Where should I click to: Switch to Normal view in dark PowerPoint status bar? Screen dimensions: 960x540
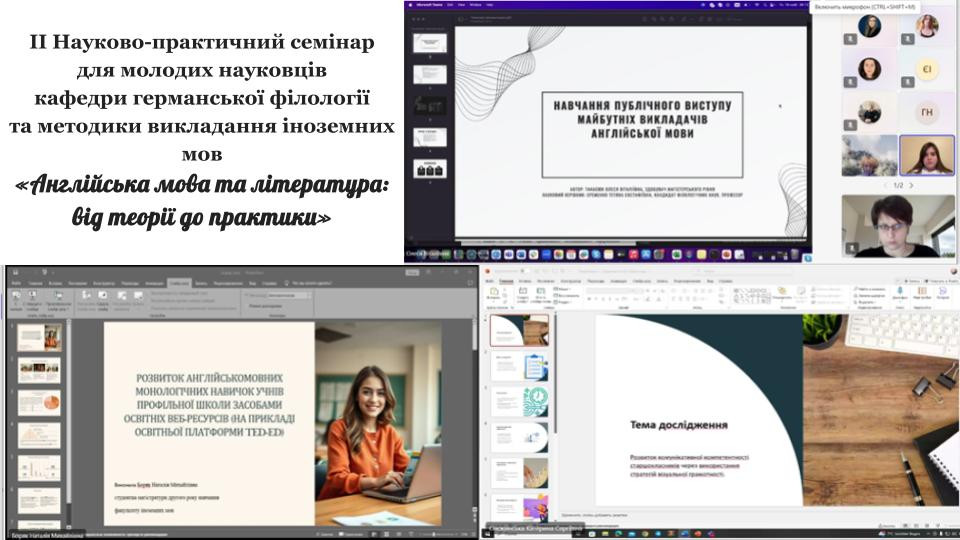[374, 534]
